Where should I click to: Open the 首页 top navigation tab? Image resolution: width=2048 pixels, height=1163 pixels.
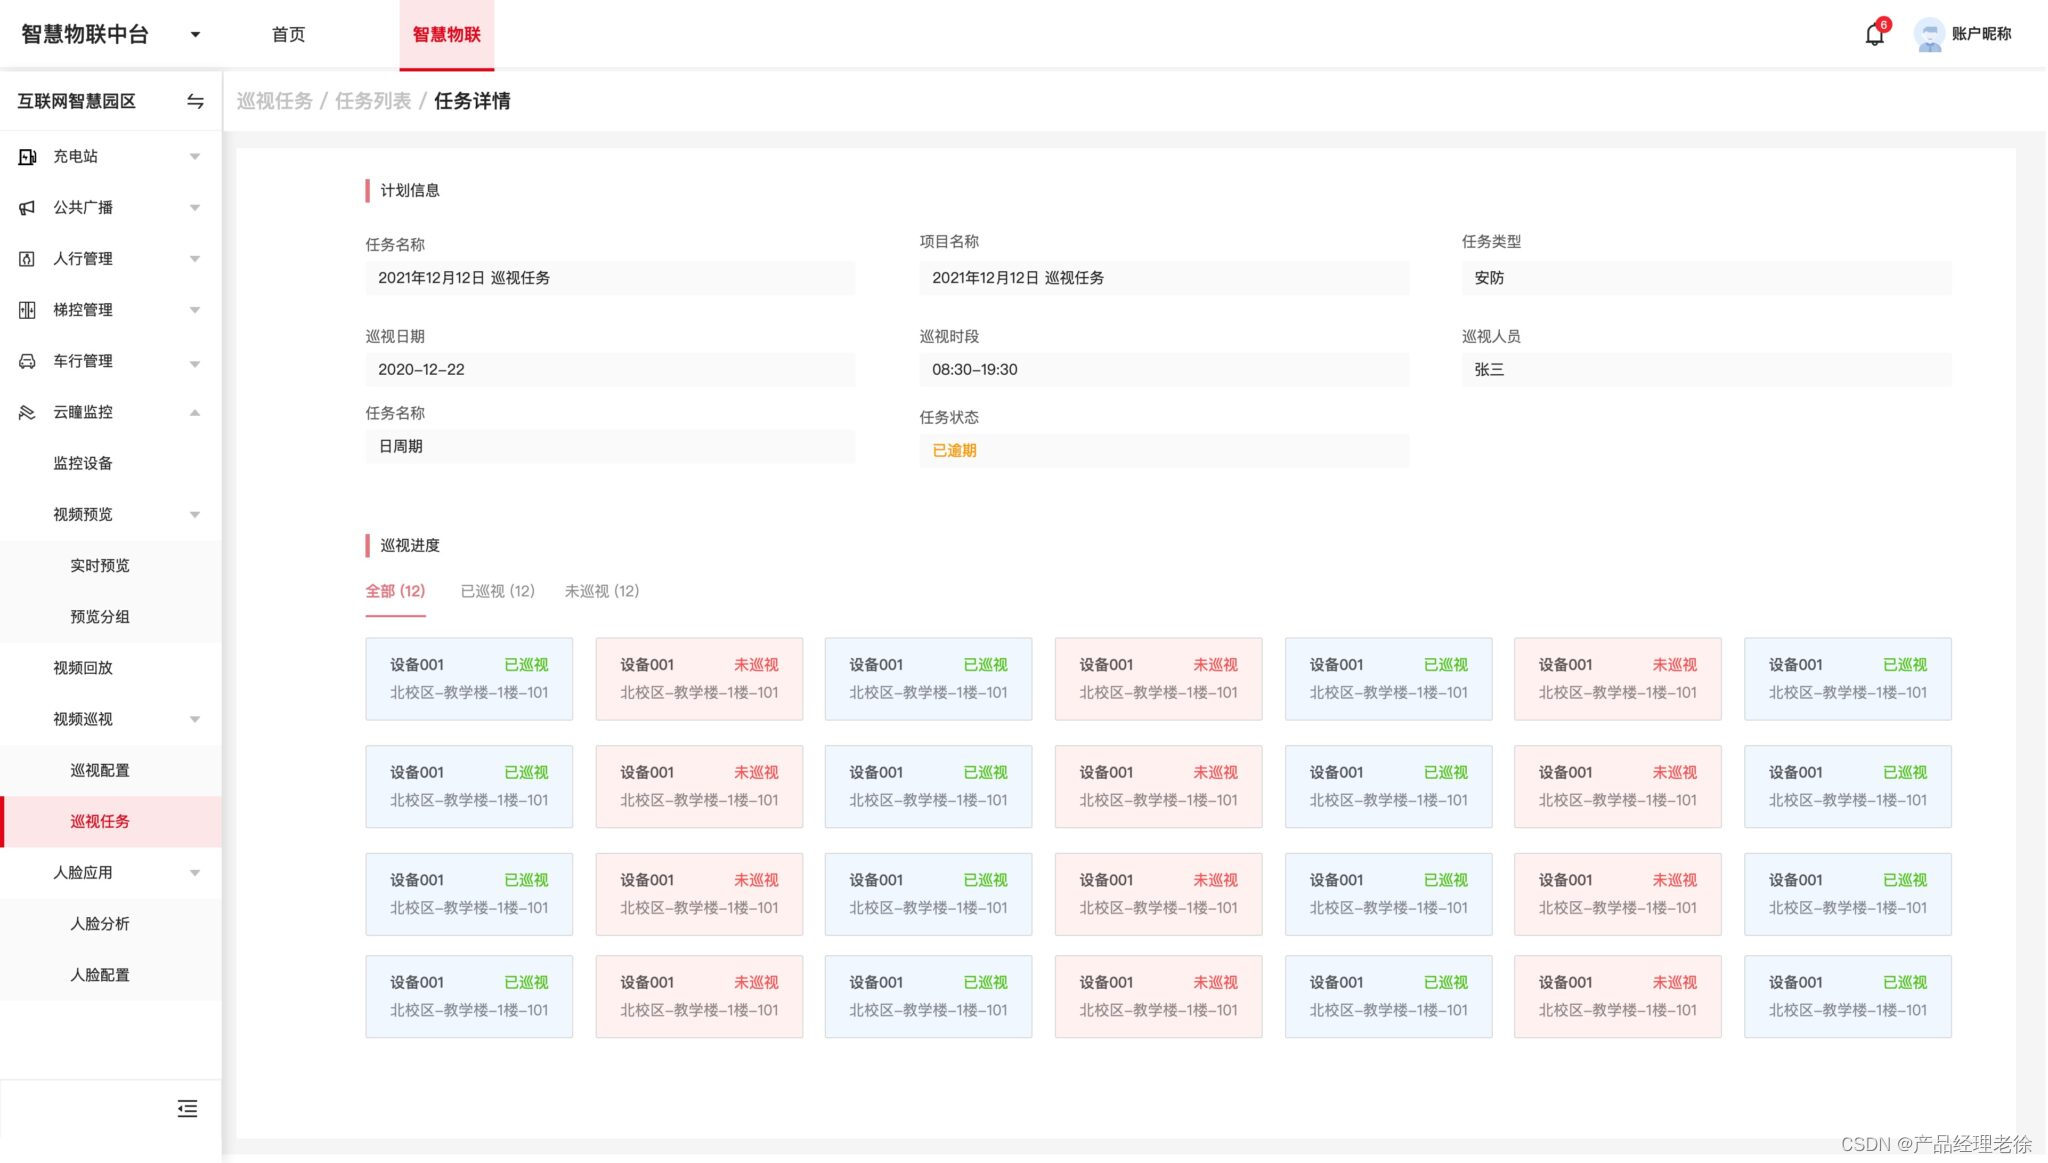click(x=288, y=35)
